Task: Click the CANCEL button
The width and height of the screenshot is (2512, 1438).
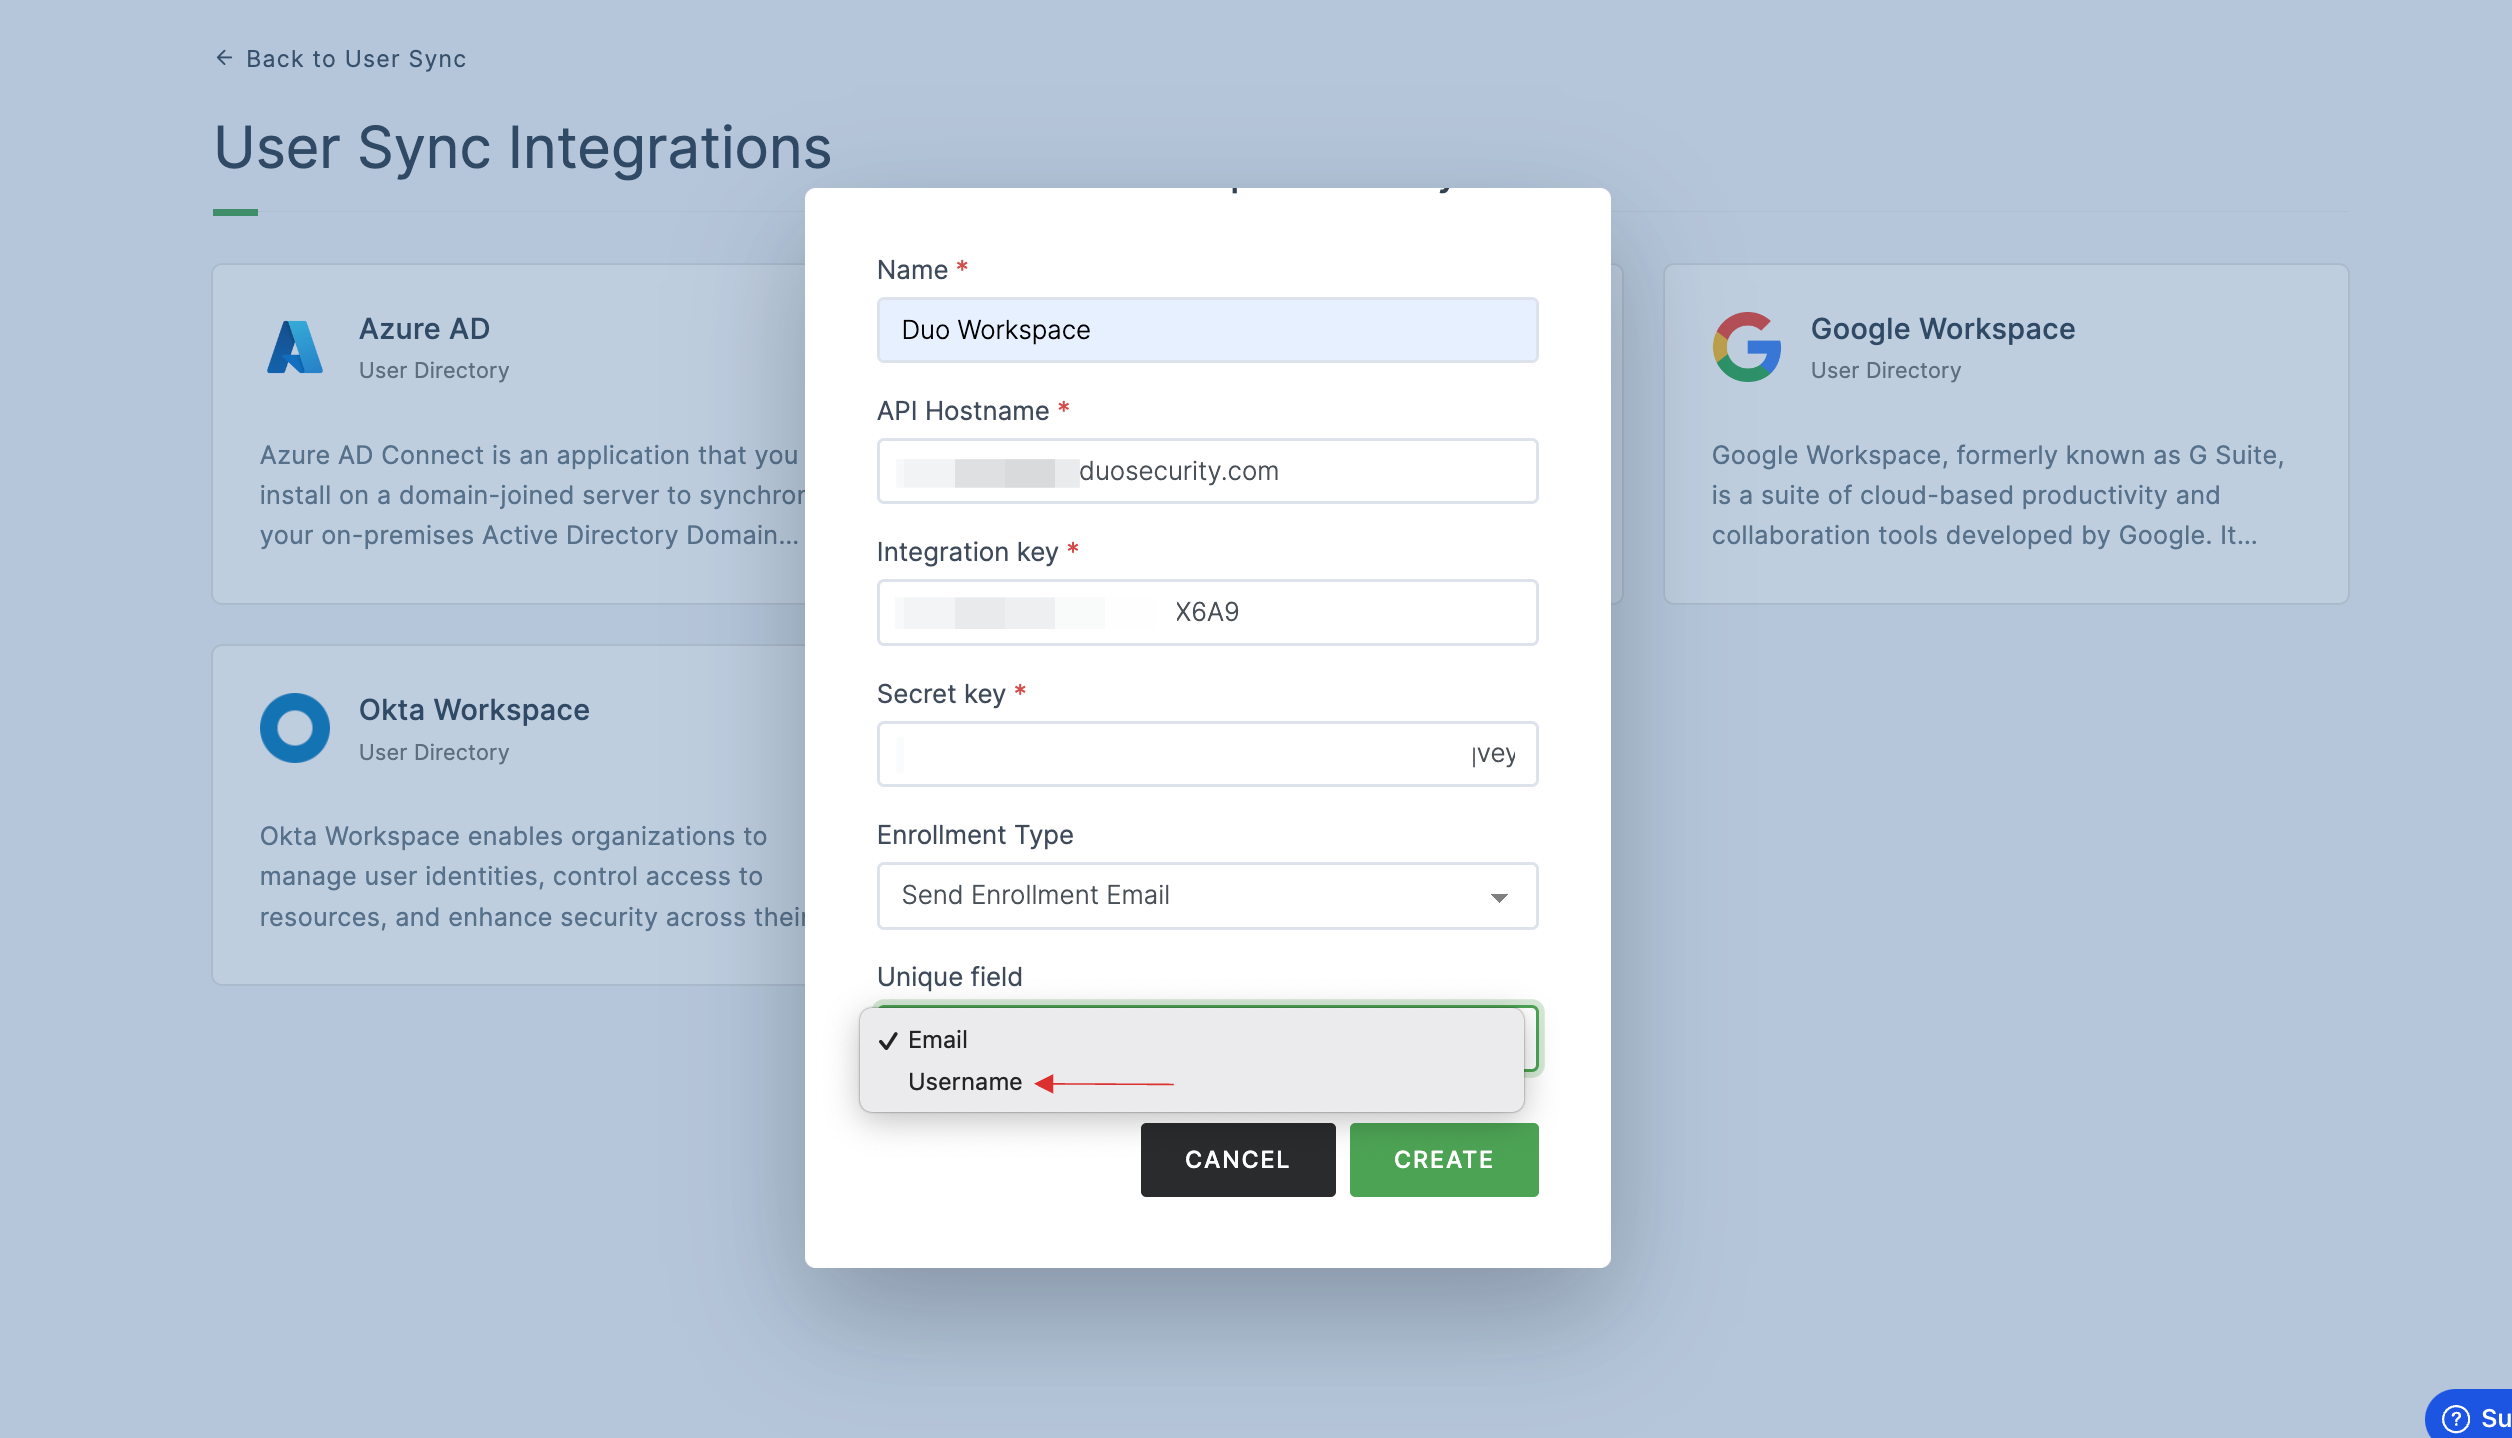Action: (x=1238, y=1160)
